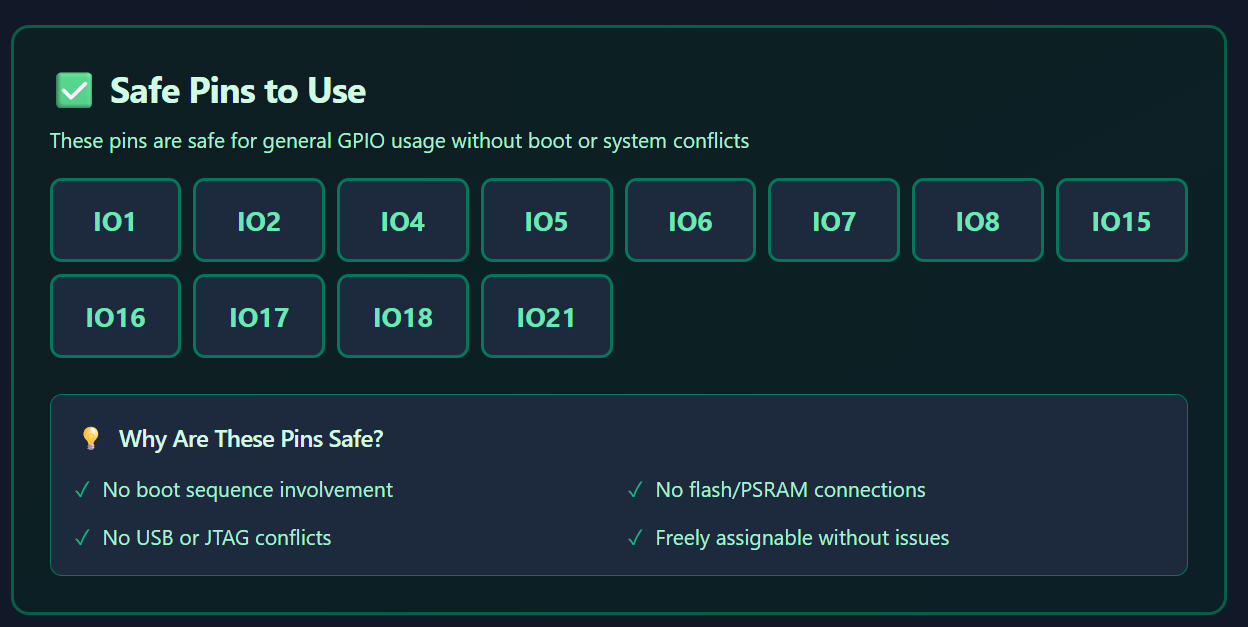The image size is (1248, 627).
Task: Click the IO5 pin tile
Action: [546, 220]
